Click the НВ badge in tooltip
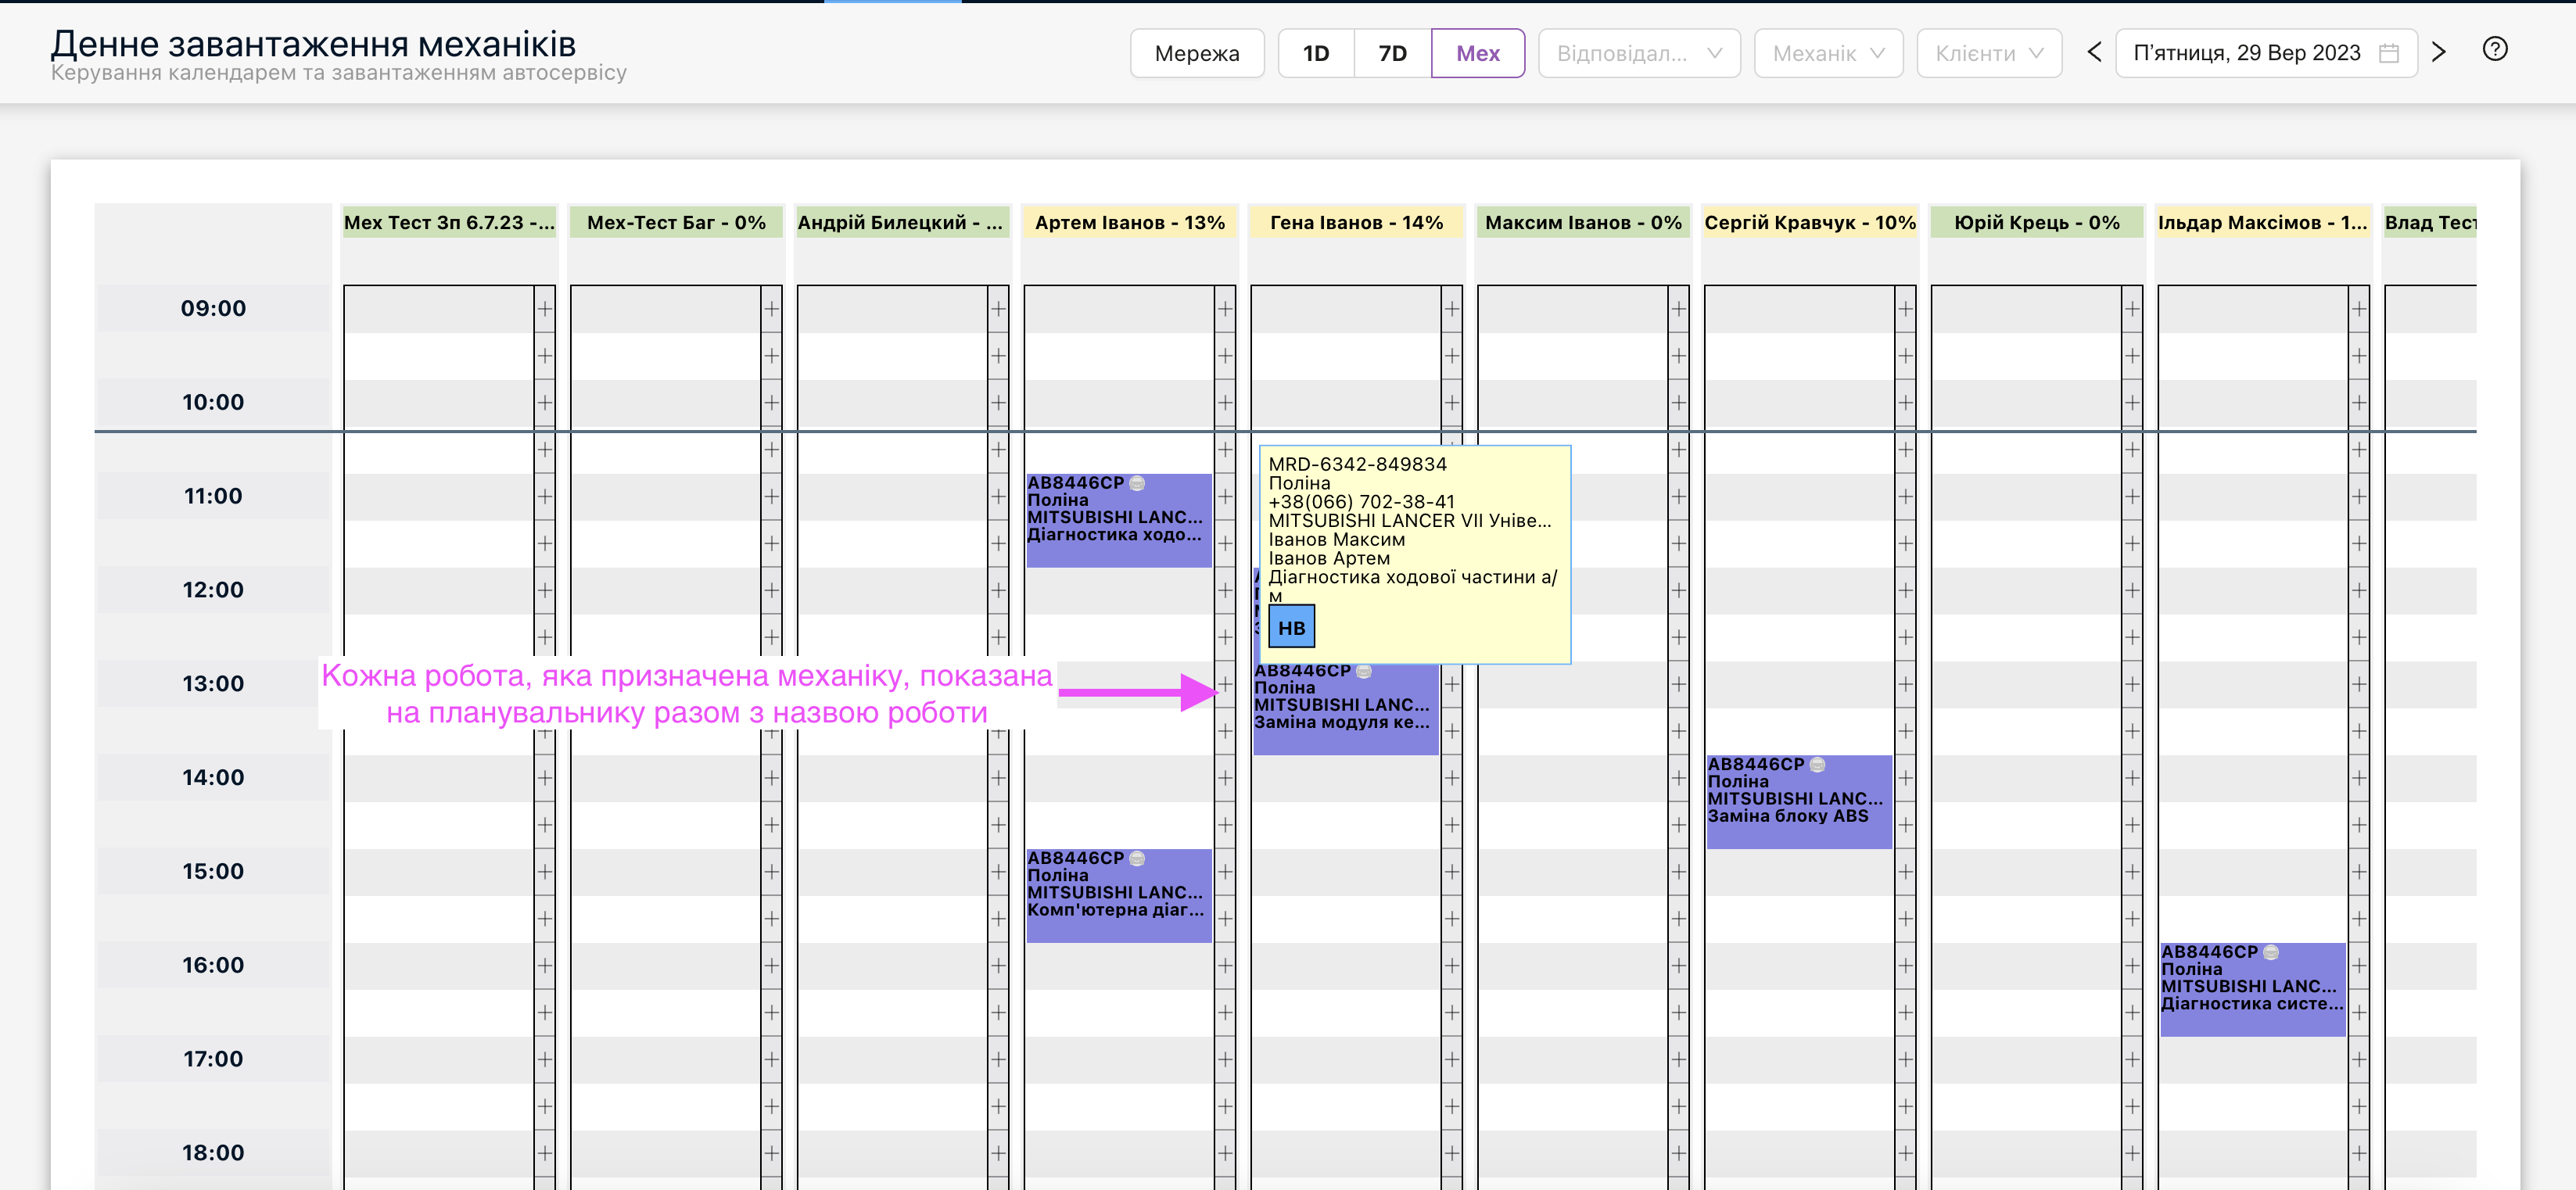The width and height of the screenshot is (2576, 1190). coord(1291,627)
